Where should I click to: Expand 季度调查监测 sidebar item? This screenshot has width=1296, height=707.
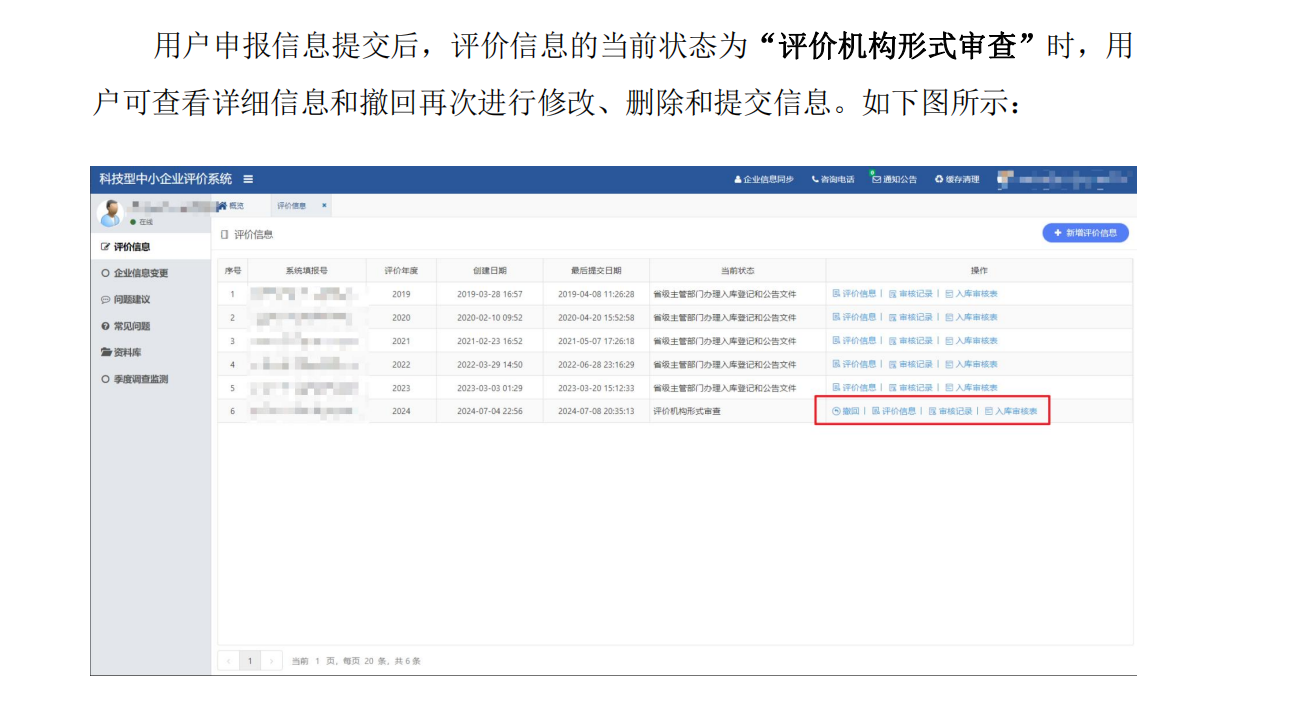pyautogui.click(x=140, y=379)
